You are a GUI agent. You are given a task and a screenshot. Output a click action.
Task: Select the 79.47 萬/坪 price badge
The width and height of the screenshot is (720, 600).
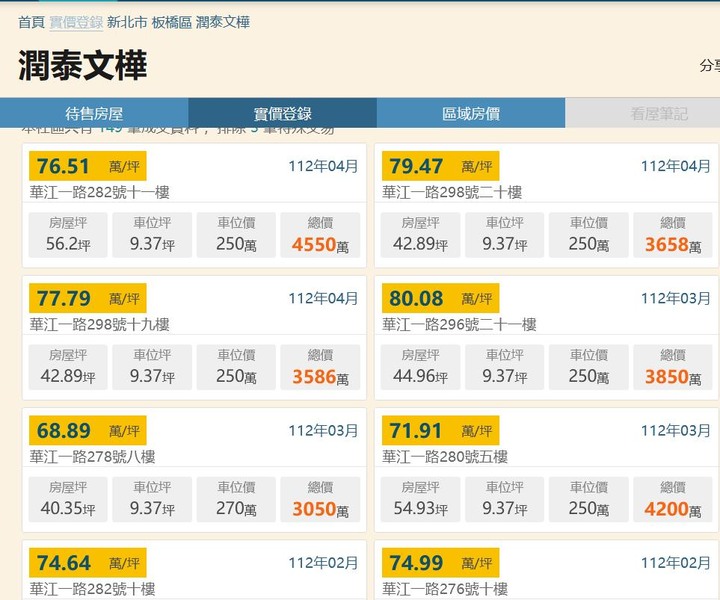pyautogui.click(x=440, y=166)
